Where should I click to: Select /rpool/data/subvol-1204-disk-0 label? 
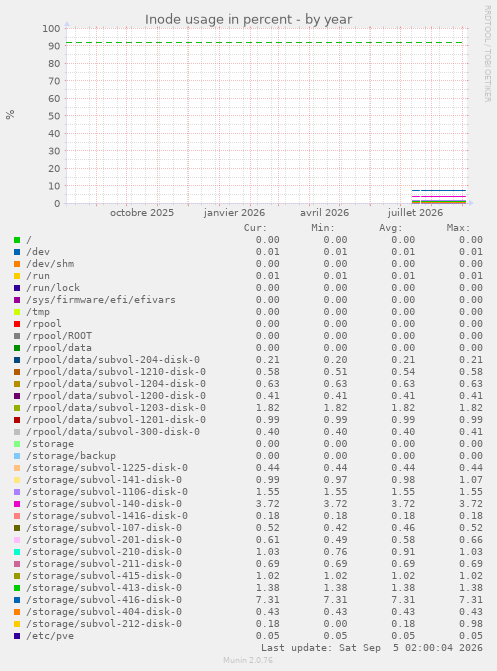point(116,384)
